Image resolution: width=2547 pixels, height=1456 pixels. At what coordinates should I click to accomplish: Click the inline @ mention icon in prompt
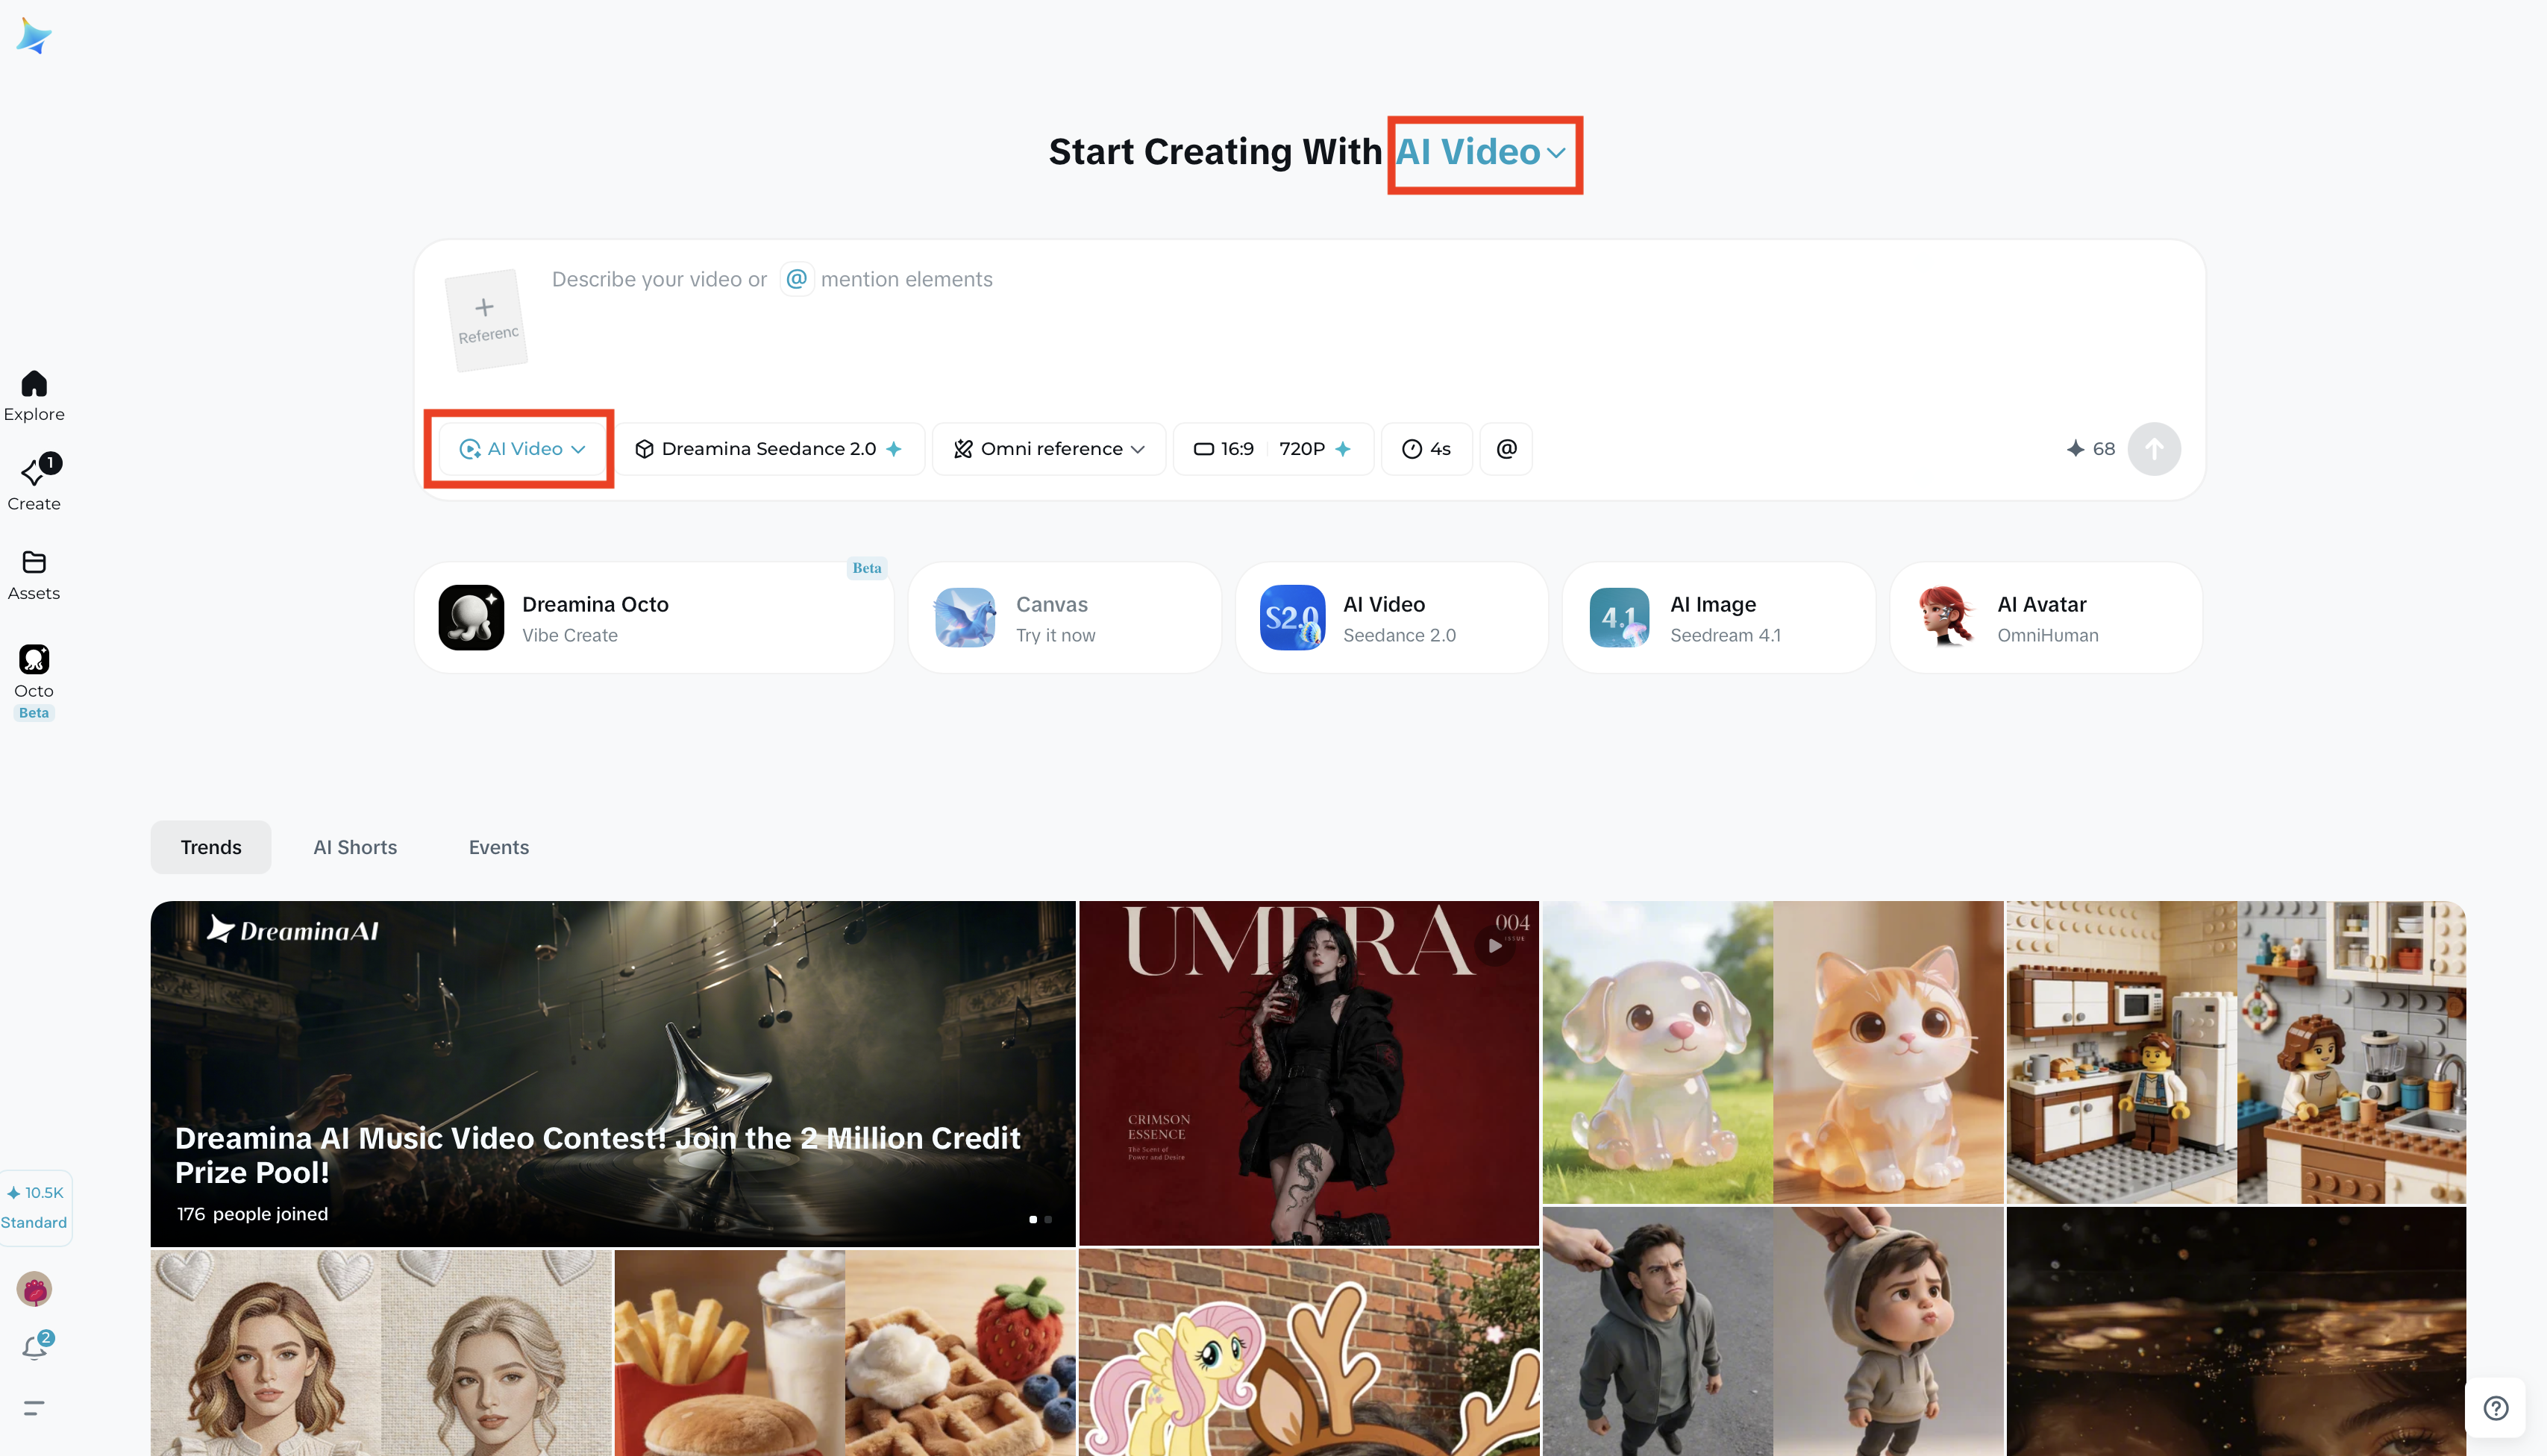(797, 279)
